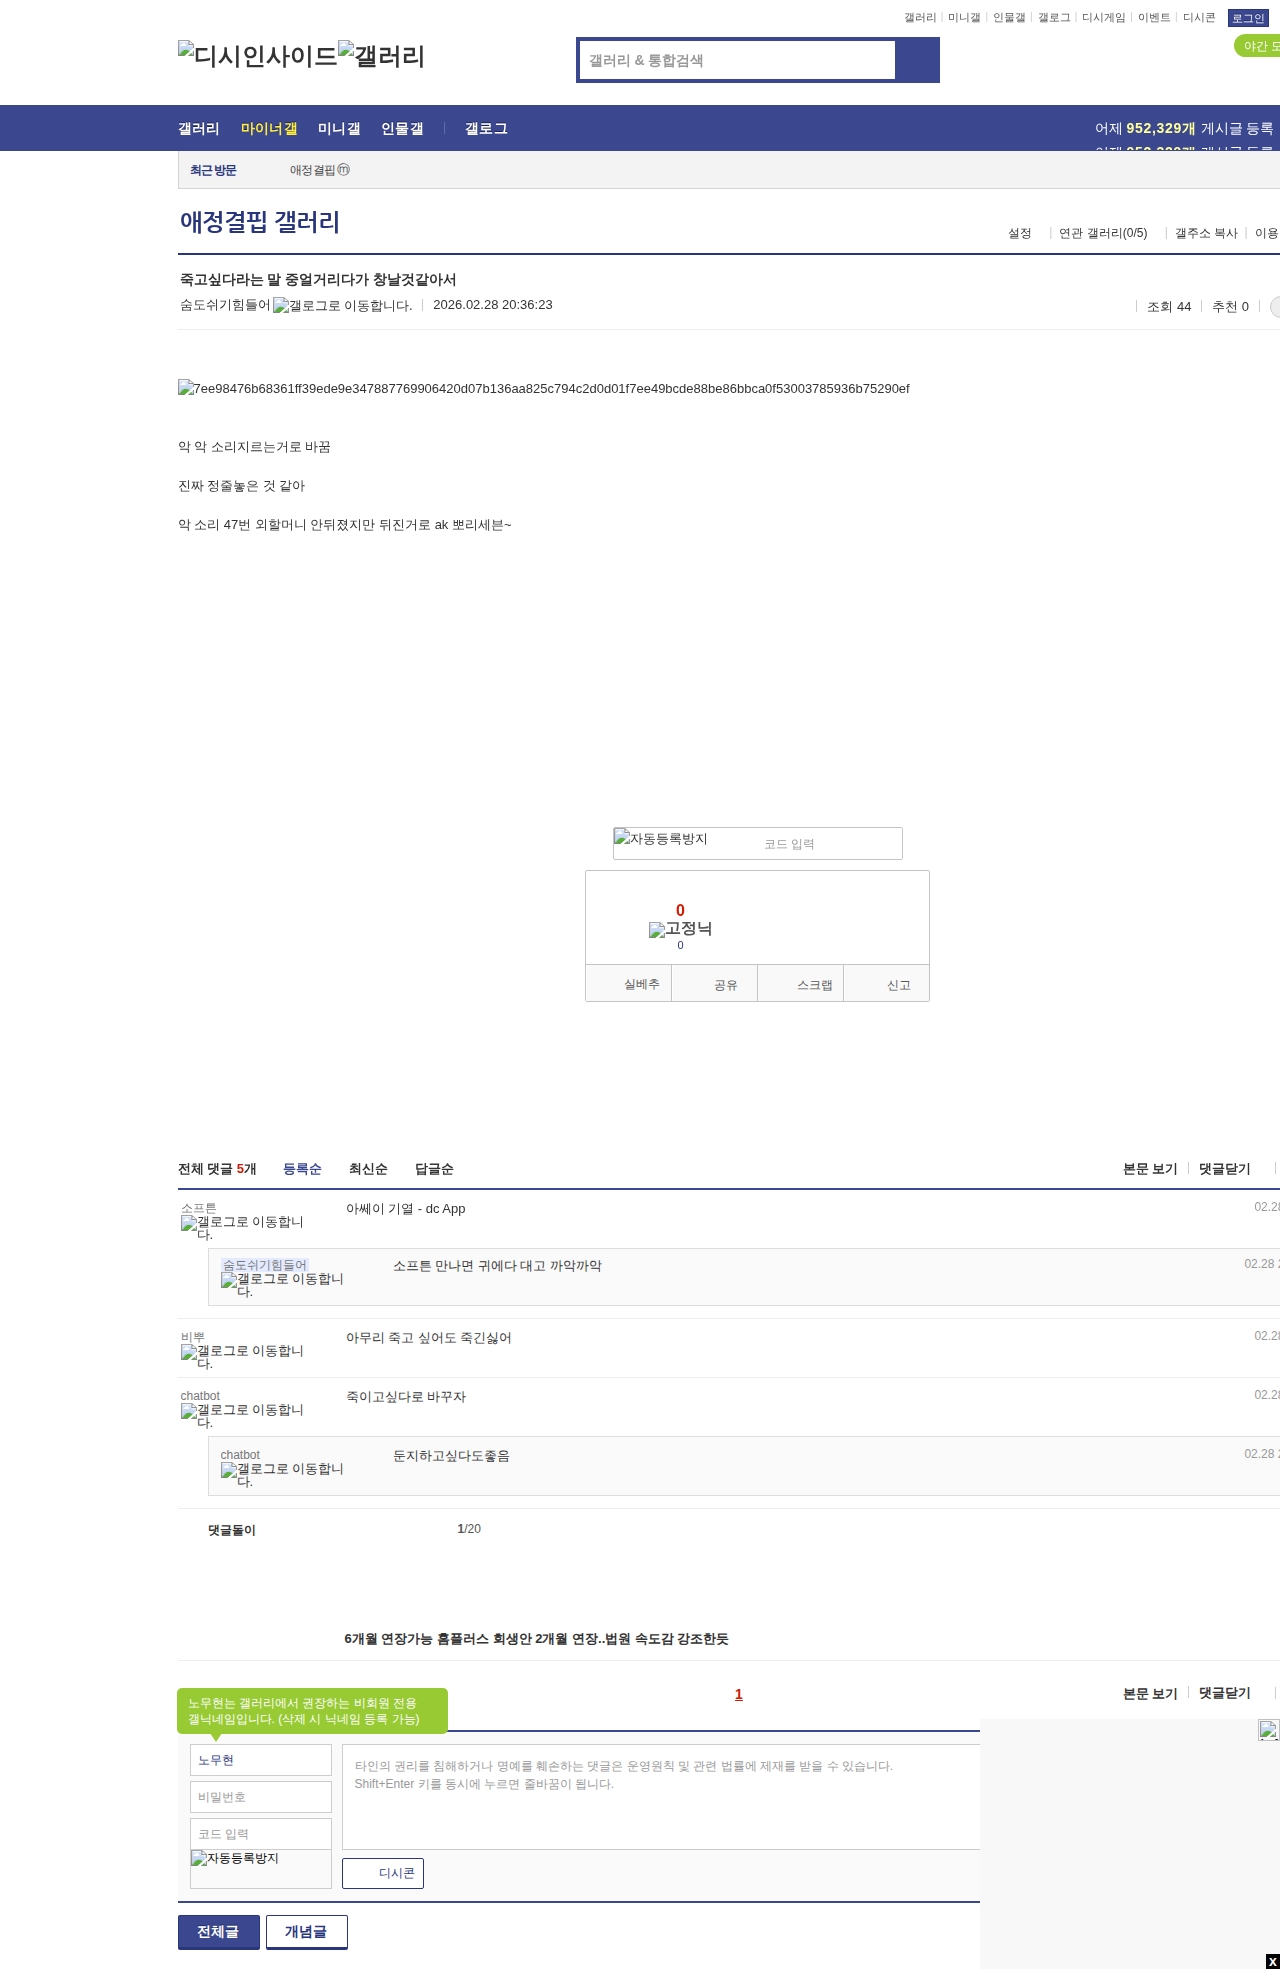
Task: Click the 비밀번호 input field
Action: point(261,1797)
